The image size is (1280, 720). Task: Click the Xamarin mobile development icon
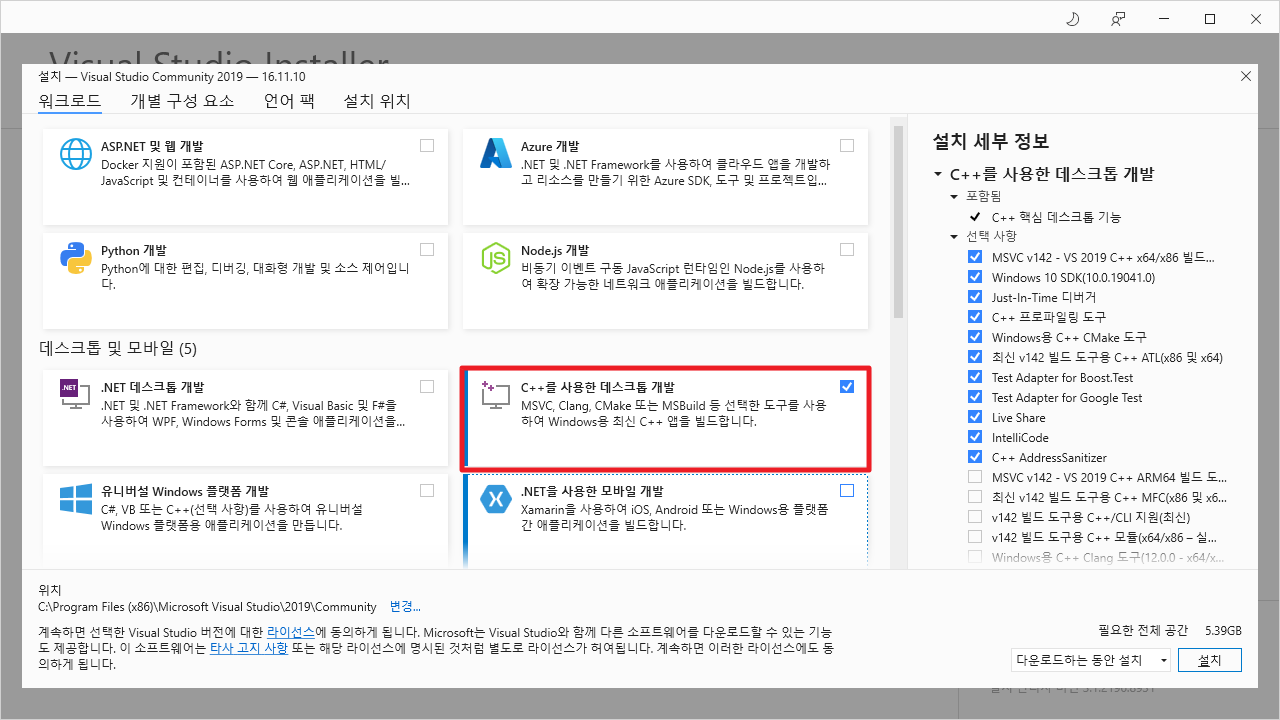point(496,500)
